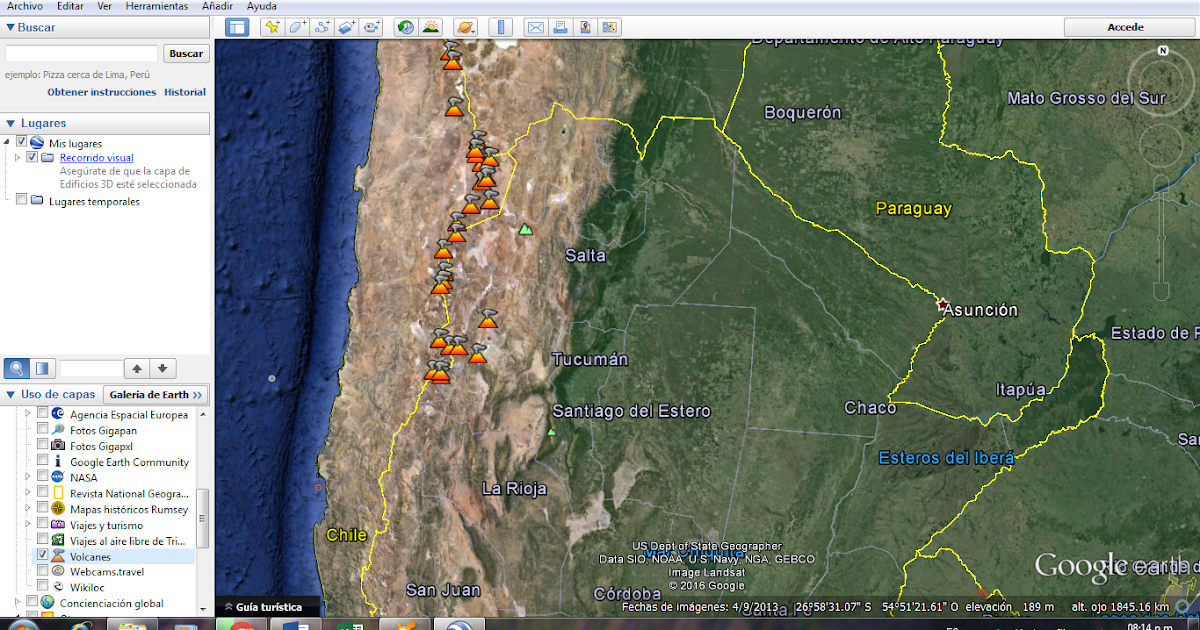Check the Concienciación global checkbox
The height and width of the screenshot is (630, 1200).
click(32, 601)
